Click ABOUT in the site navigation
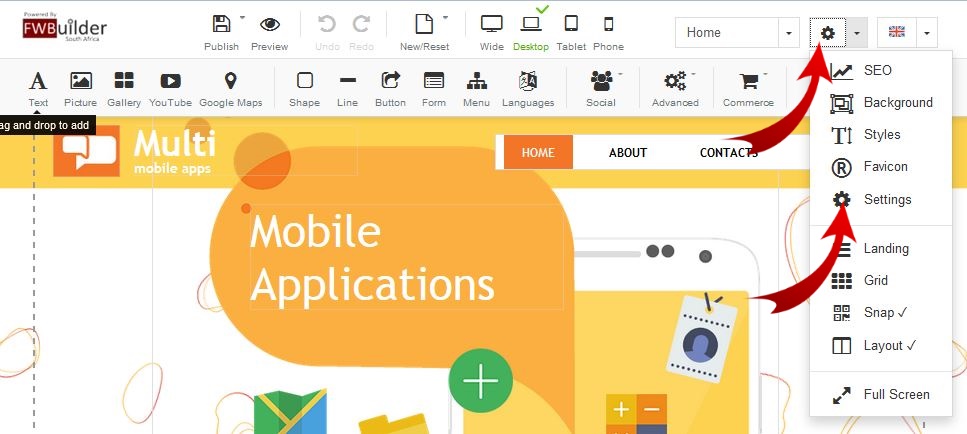Image resolution: width=967 pixels, height=434 pixels. pyautogui.click(x=628, y=152)
